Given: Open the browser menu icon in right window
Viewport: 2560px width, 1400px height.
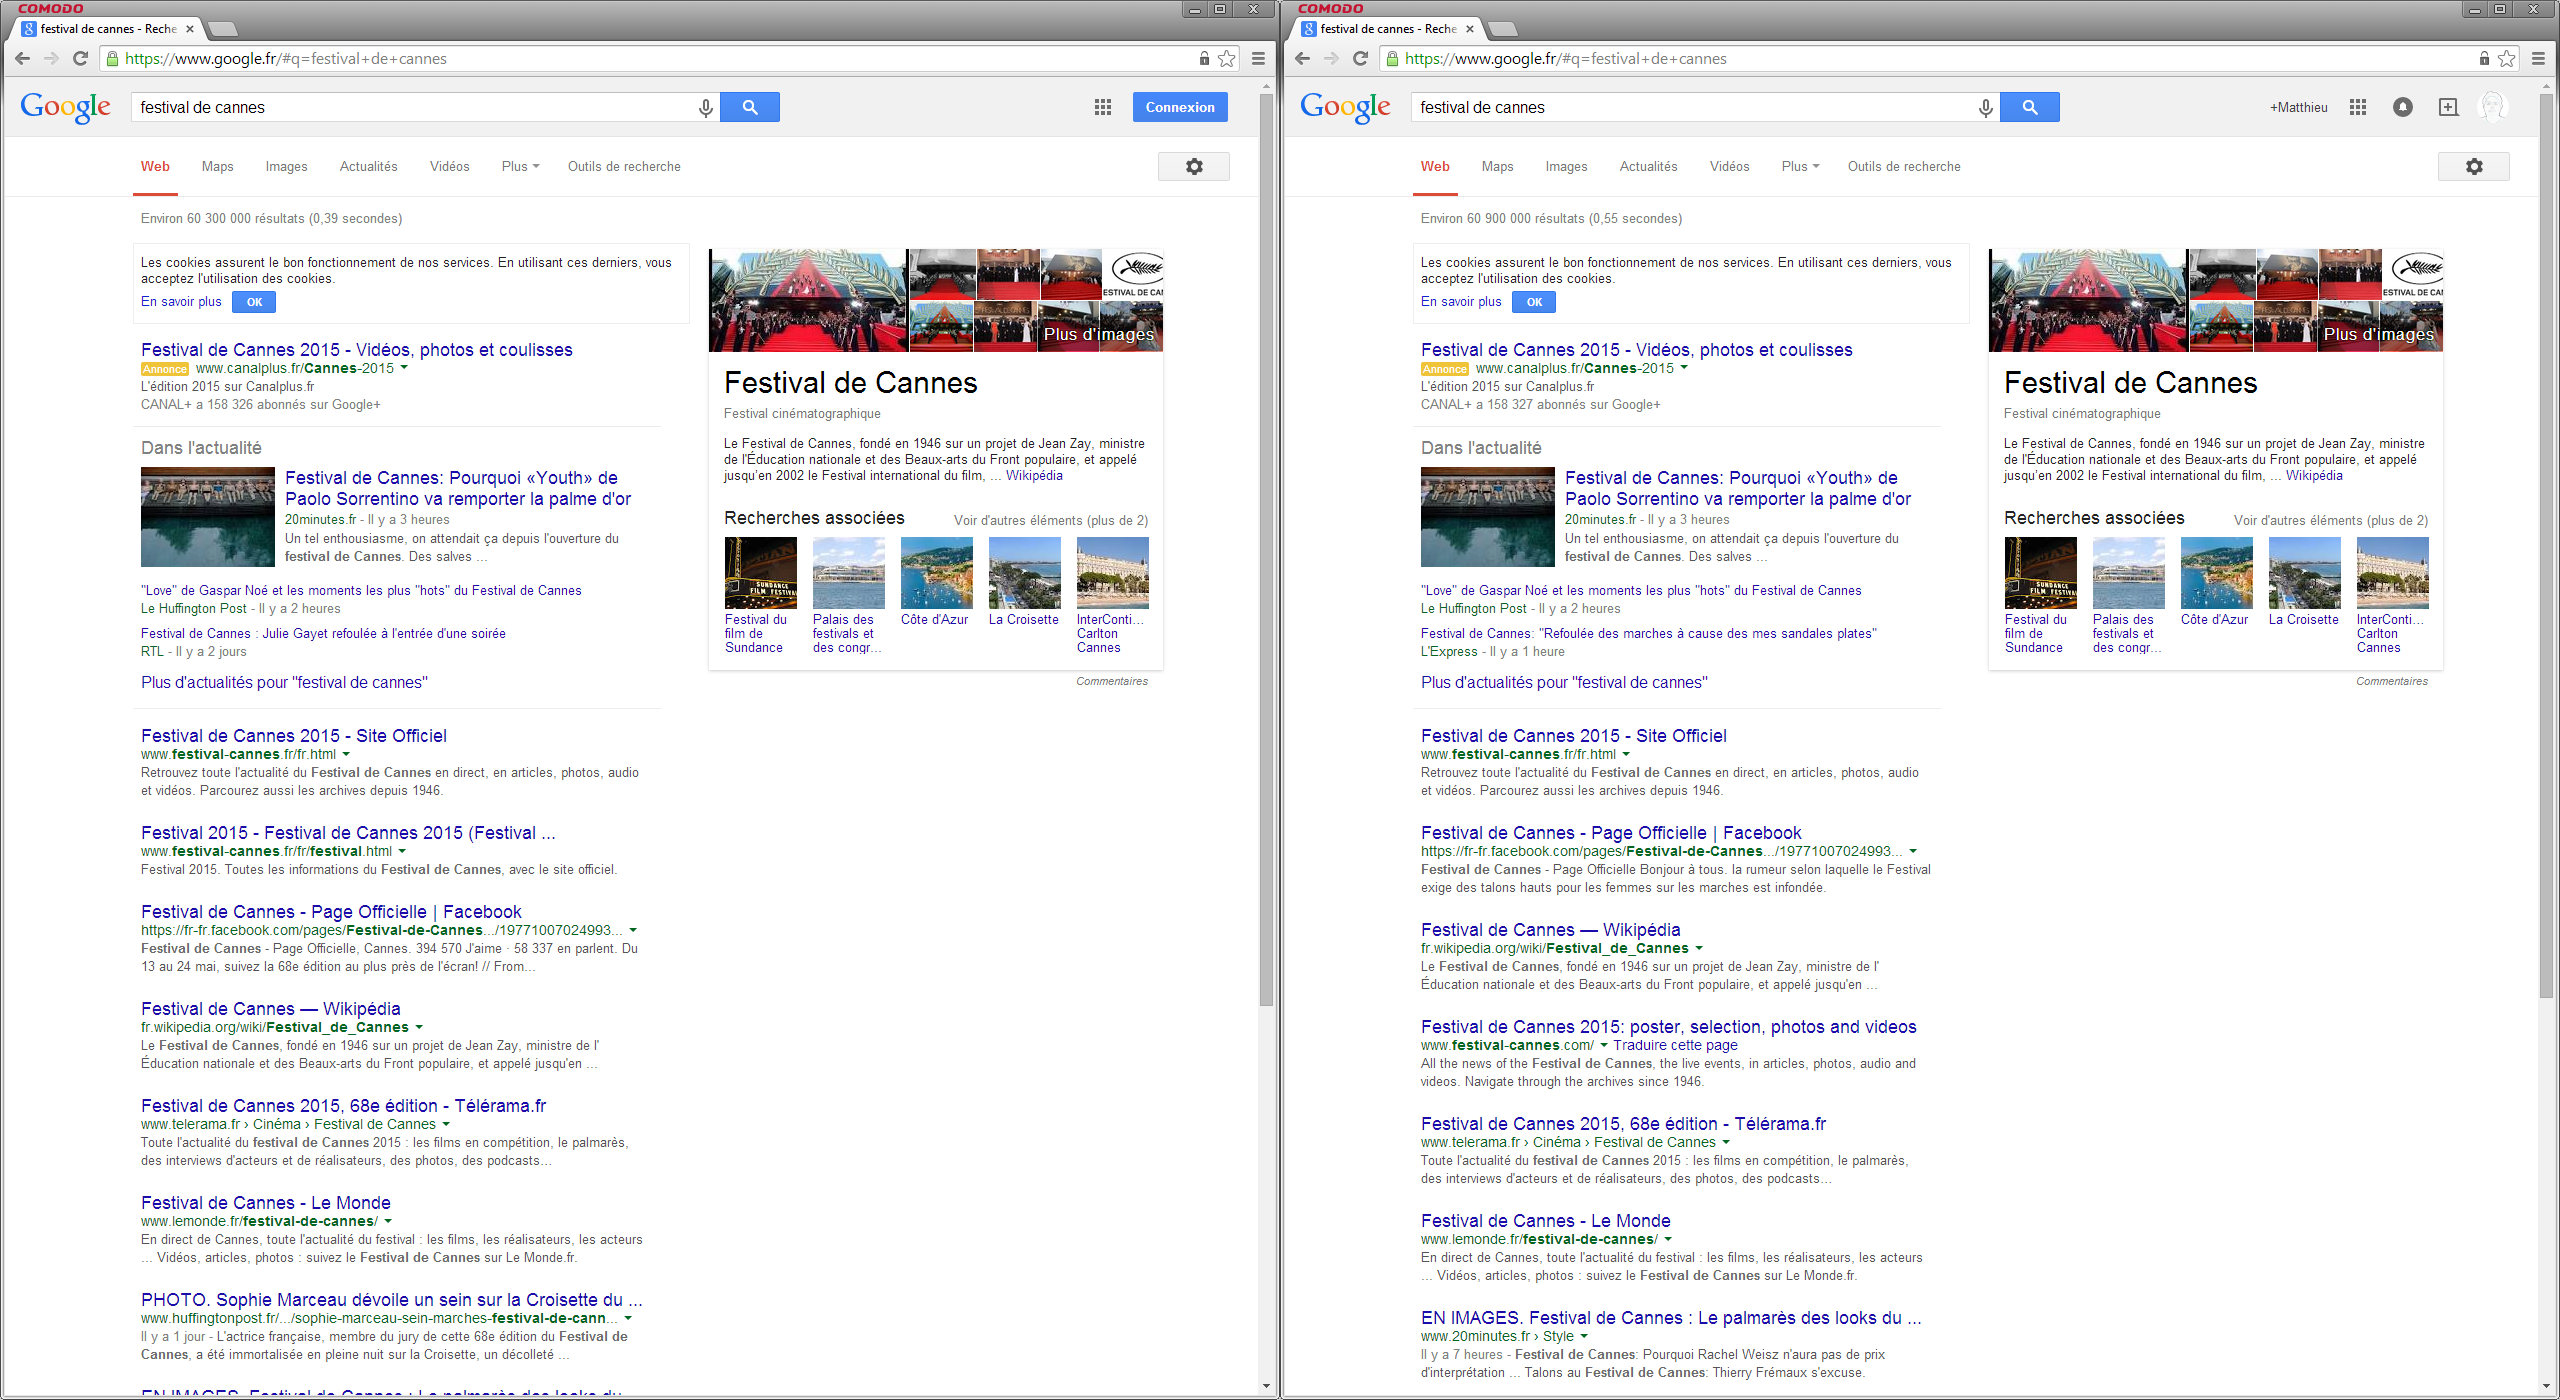Looking at the screenshot, I should click(x=2539, y=59).
